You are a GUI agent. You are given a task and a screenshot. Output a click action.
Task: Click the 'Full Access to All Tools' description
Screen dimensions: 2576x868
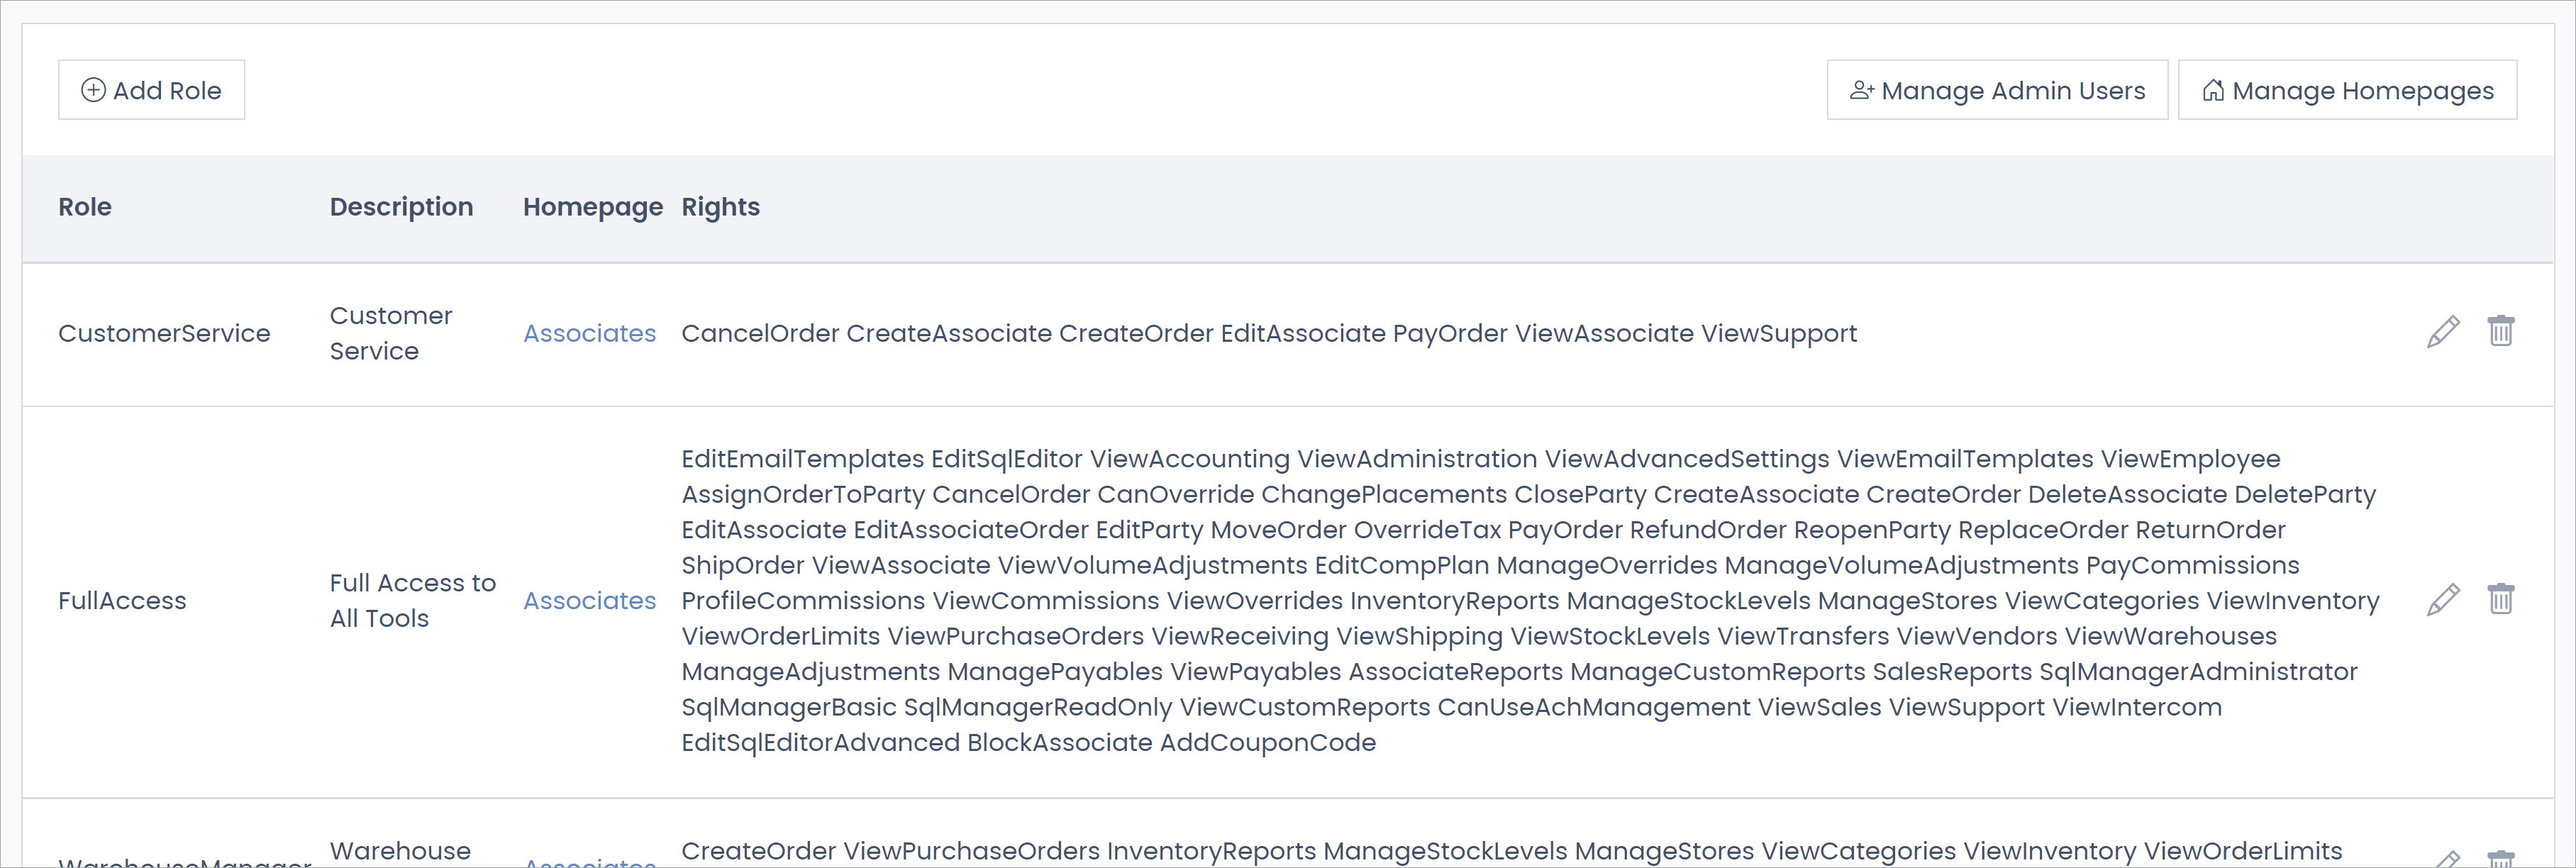[x=412, y=600]
